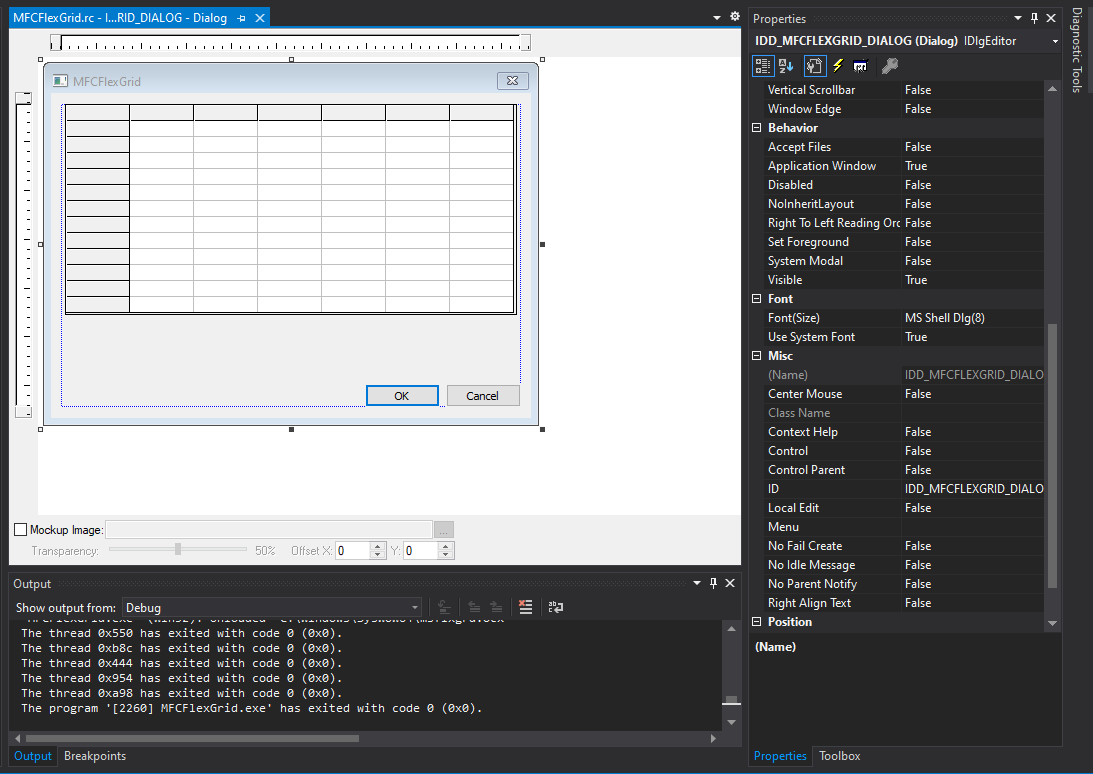The width and height of the screenshot is (1093, 774).
Task: Select the Center Mouse property
Action: click(x=897, y=393)
